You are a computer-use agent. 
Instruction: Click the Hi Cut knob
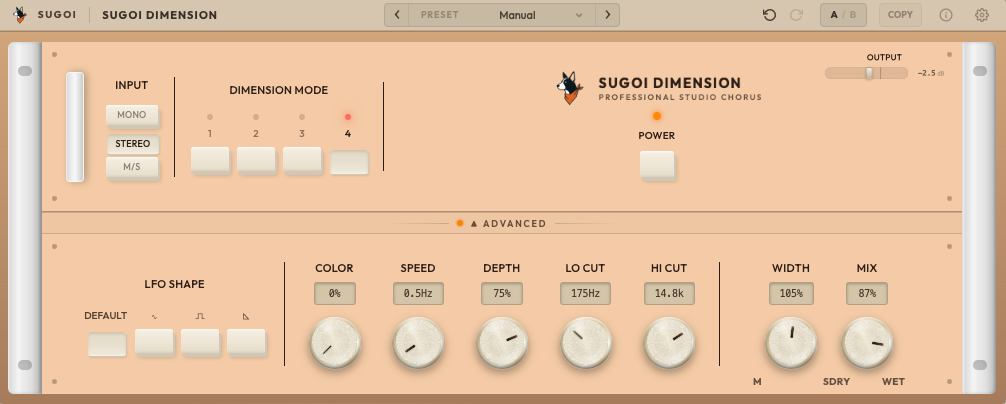(669, 342)
